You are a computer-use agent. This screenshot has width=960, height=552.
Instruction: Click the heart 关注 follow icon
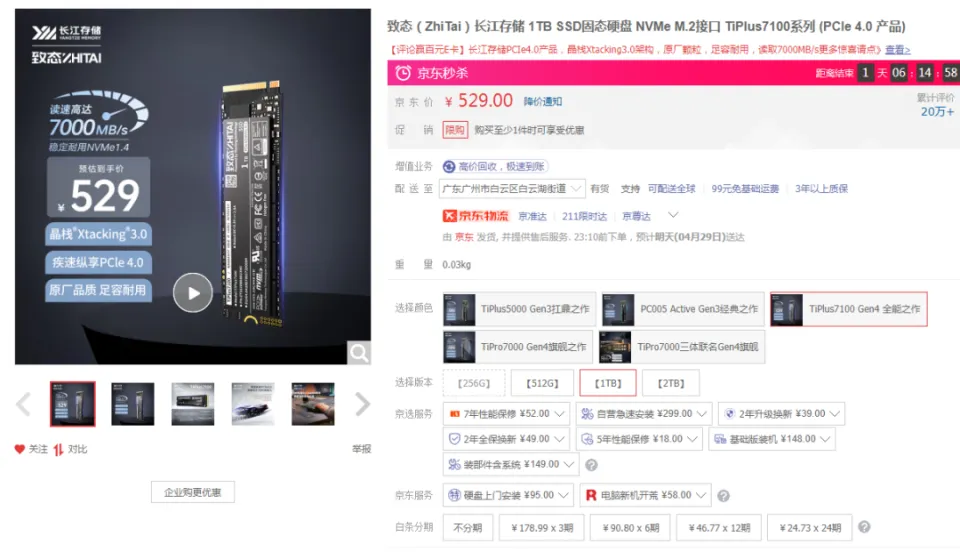pyautogui.click(x=20, y=449)
